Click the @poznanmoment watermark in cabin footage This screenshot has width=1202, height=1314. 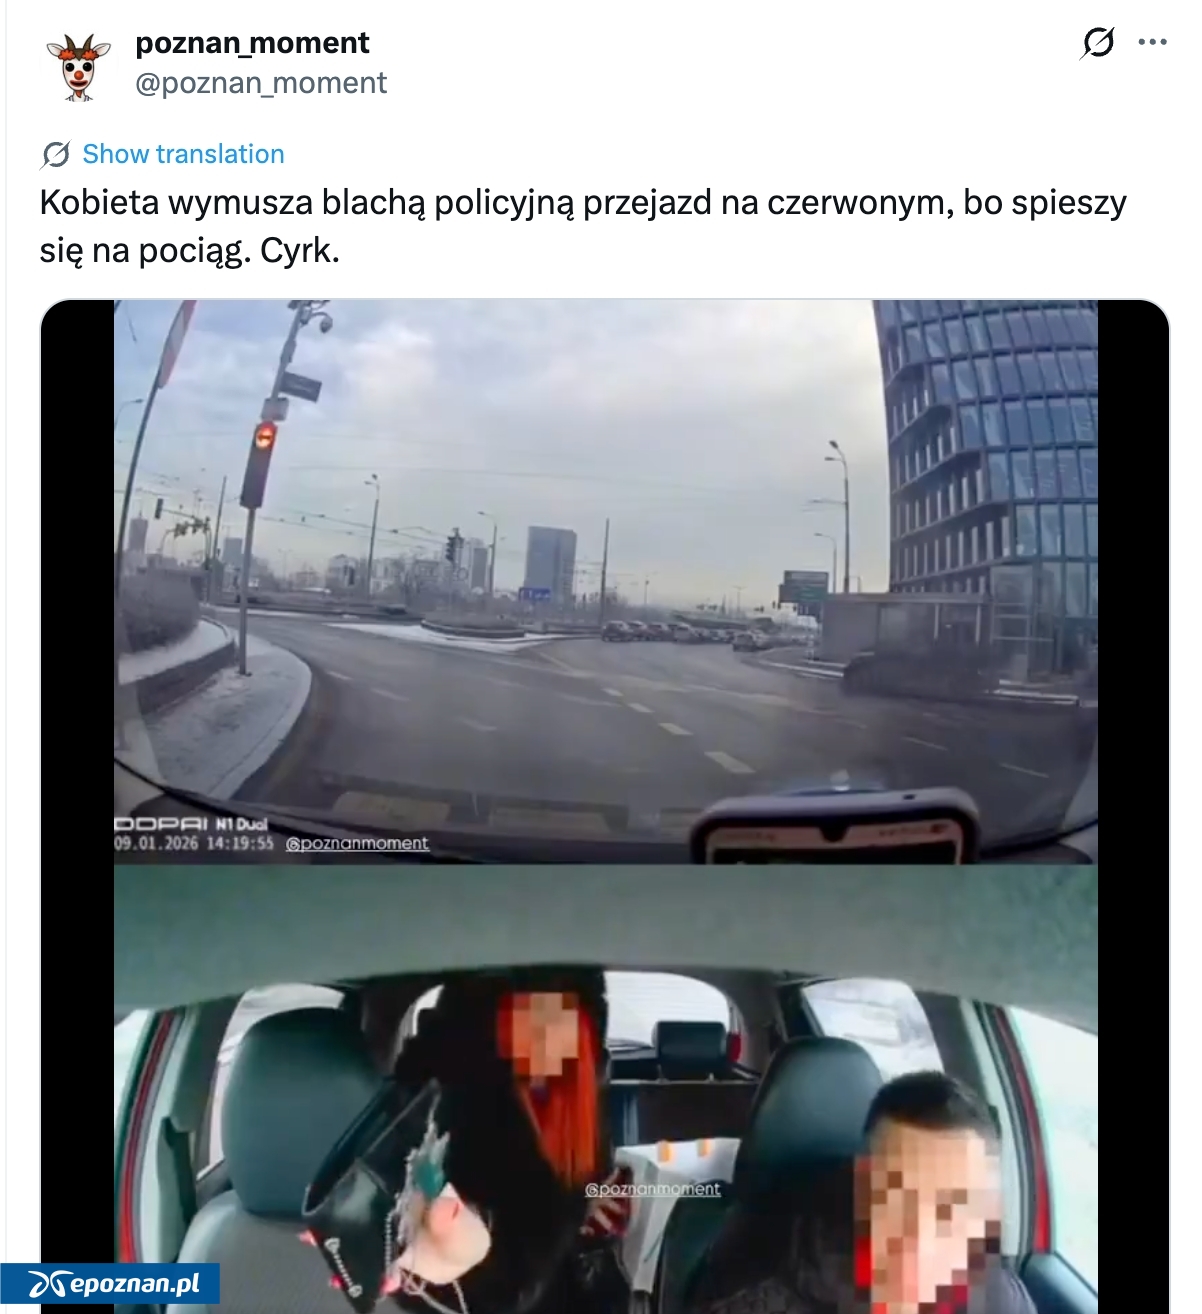pyautogui.click(x=652, y=1189)
